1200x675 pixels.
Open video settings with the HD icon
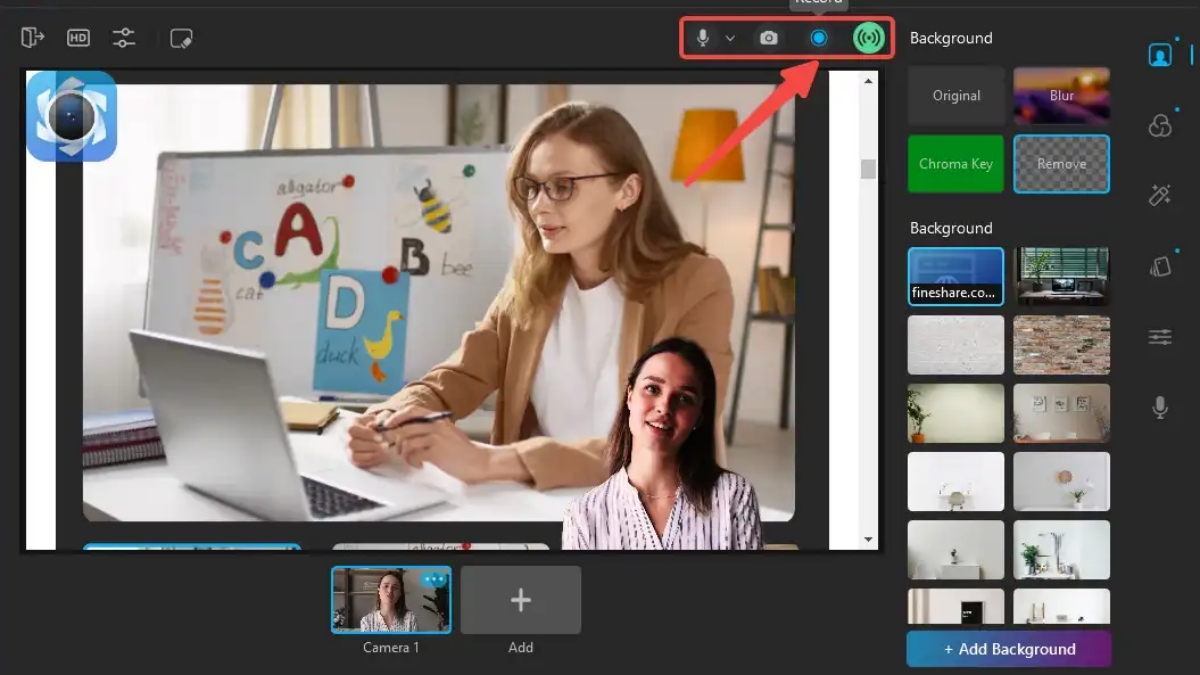coord(76,38)
